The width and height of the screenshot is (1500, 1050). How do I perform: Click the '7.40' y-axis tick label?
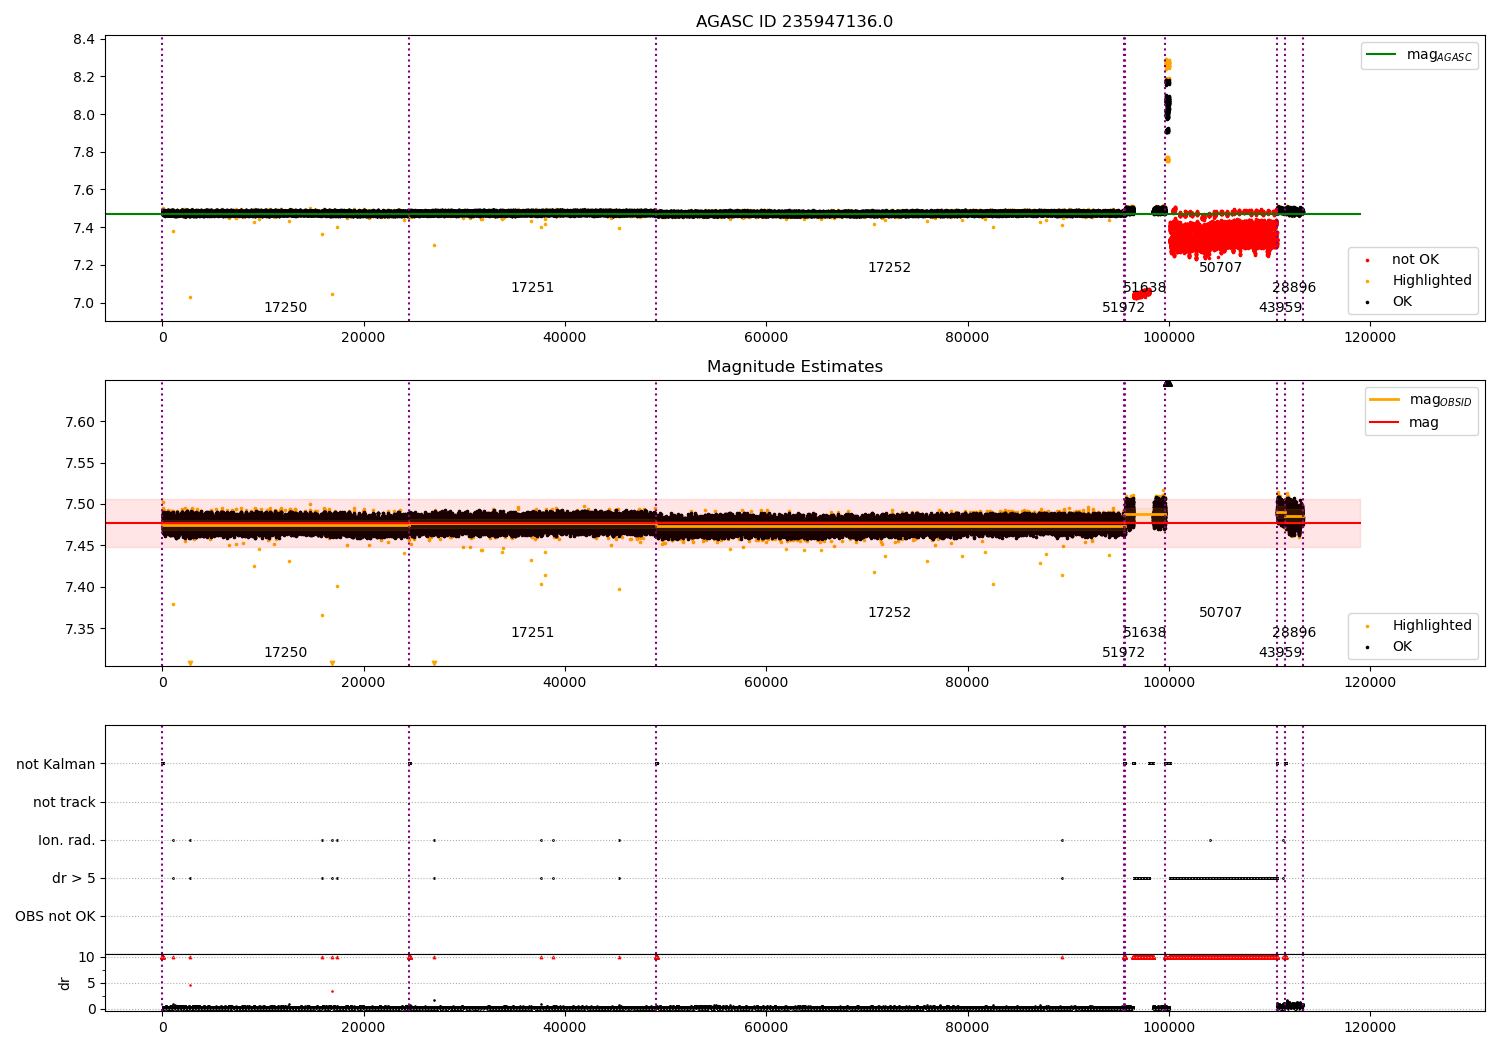coord(81,588)
